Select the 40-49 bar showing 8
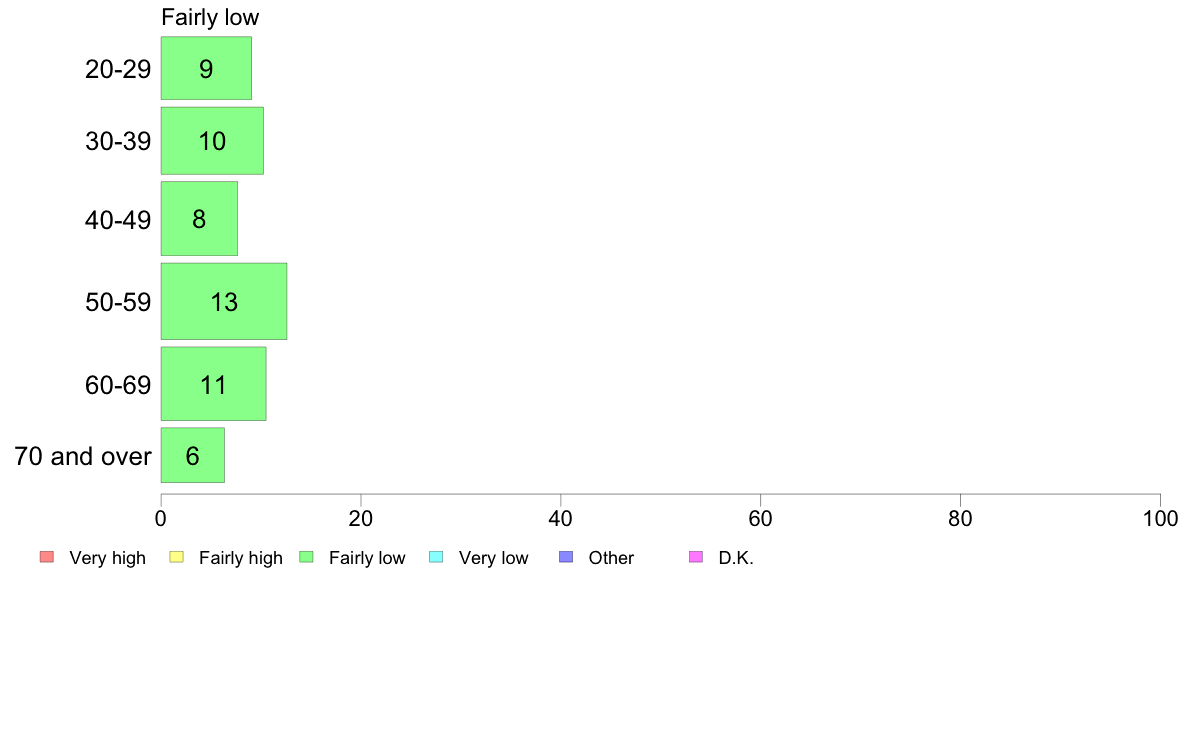This screenshot has width=1188, height=736. pyautogui.click(x=199, y=218)
